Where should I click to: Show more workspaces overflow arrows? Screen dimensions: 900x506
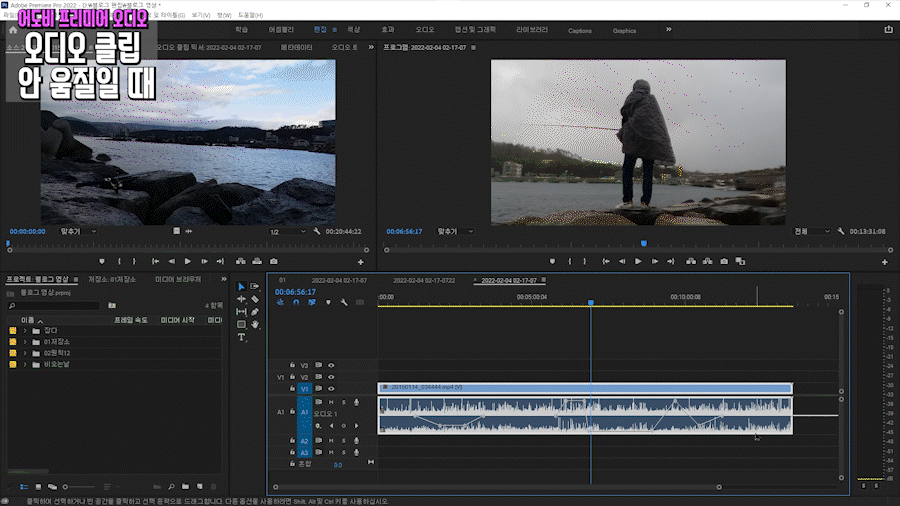point(669,29)
